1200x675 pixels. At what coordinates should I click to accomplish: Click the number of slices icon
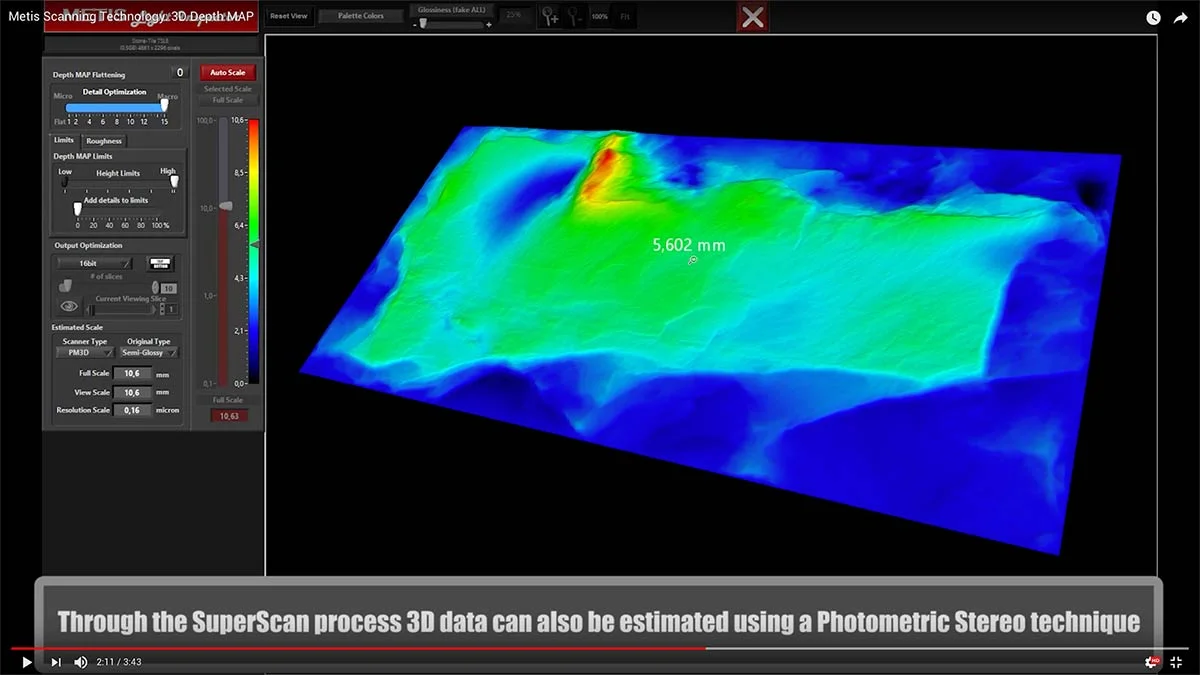point(65,286)
